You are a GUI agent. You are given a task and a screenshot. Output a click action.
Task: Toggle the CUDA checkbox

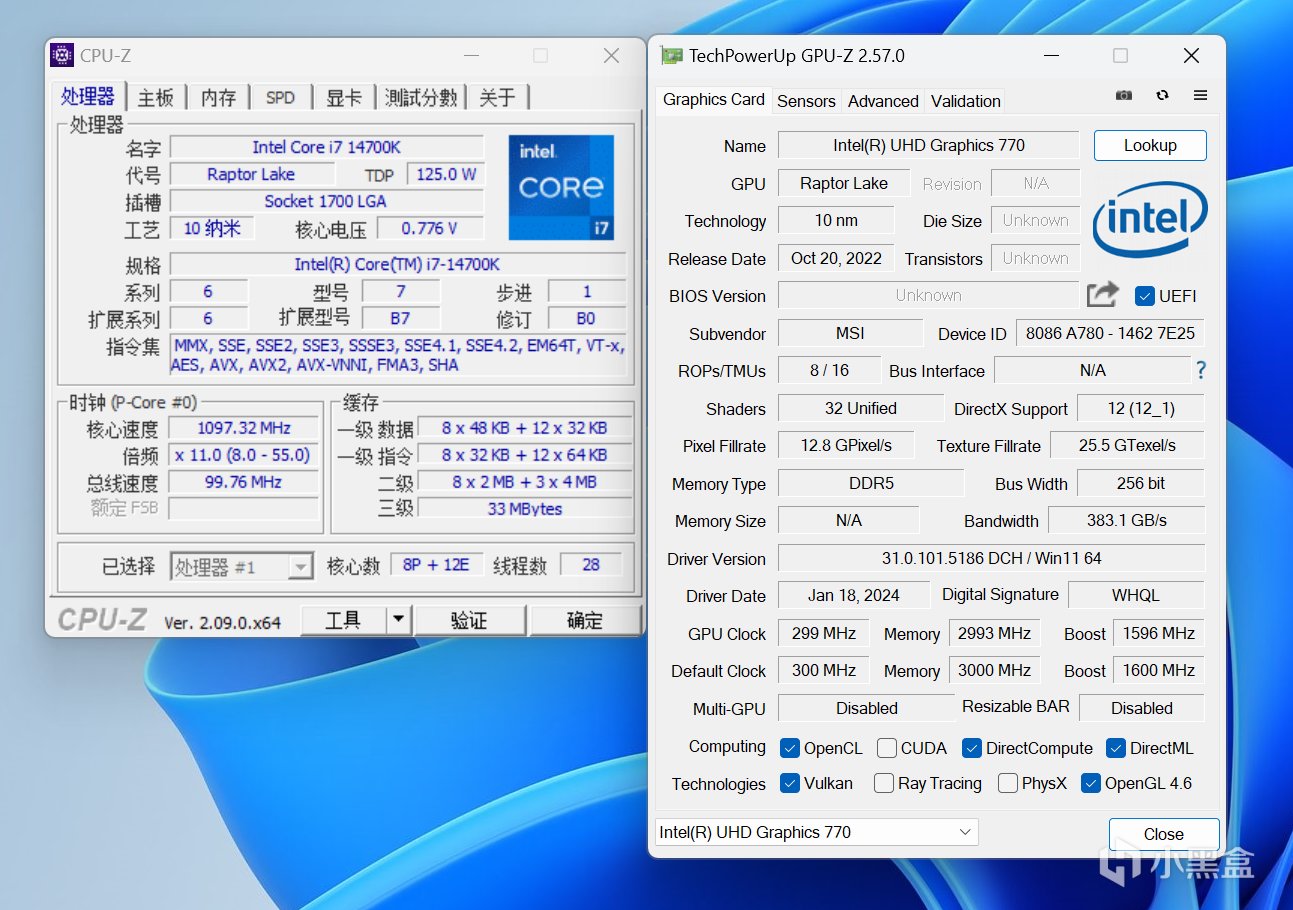tap(887, 748)
